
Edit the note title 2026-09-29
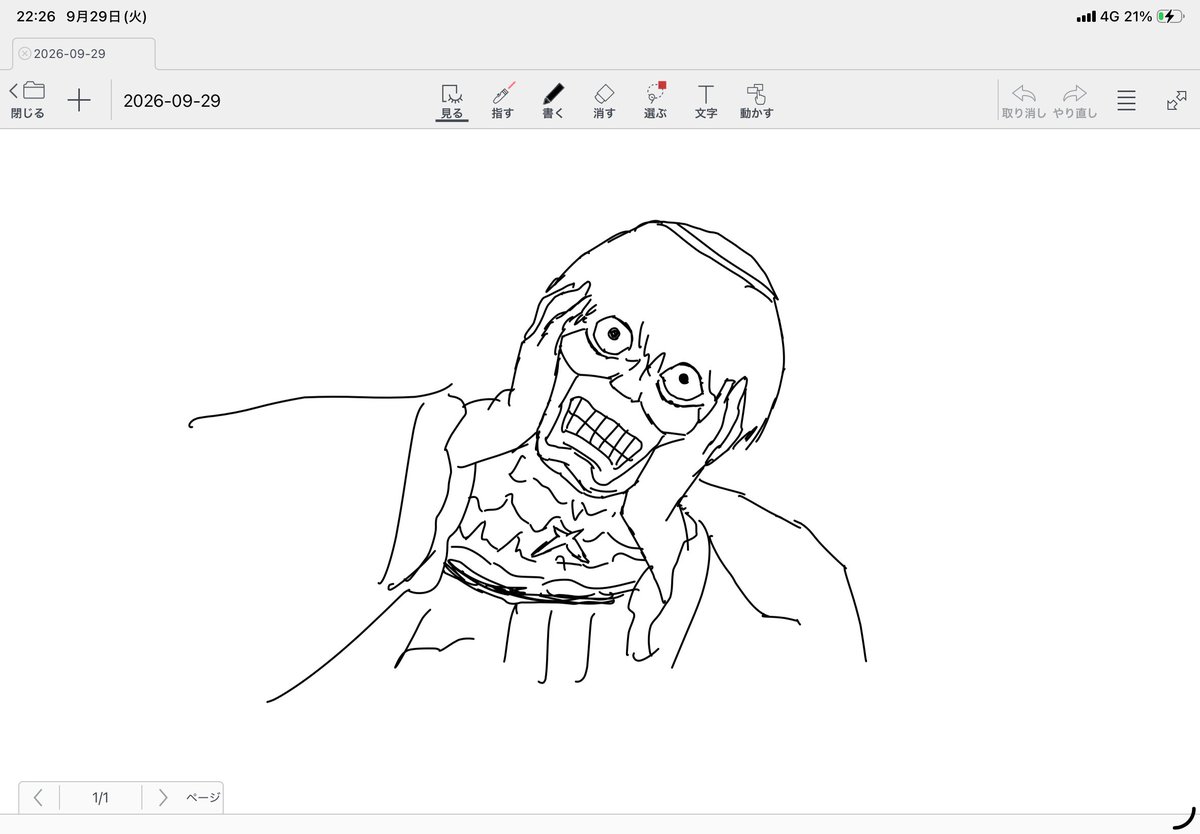tap(172, 101)
